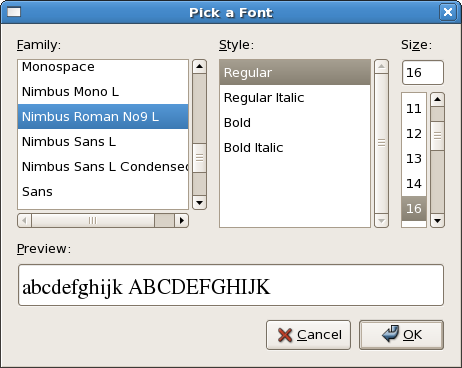Click Family list vertical scrollbar thumb
This screenshot has height=368, width=462.
pyautogui.click(x=199, y=158)
